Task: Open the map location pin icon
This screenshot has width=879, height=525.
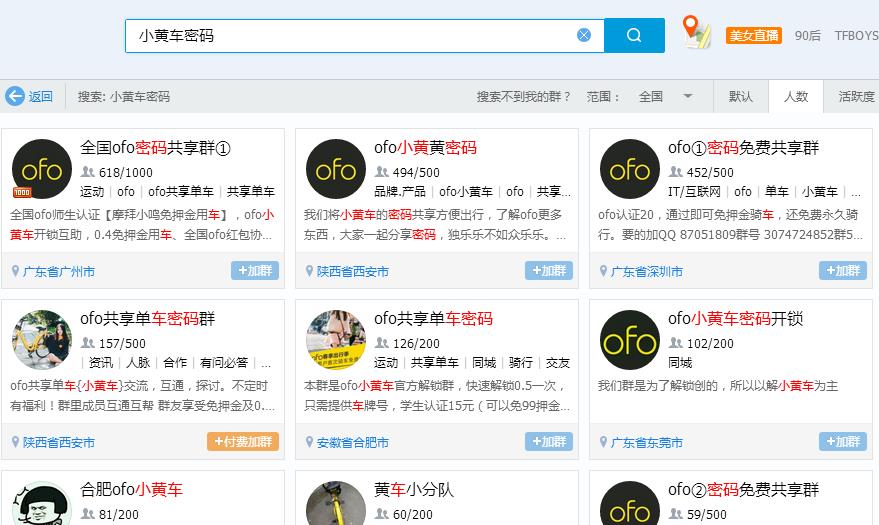Action: click(696, 32)
